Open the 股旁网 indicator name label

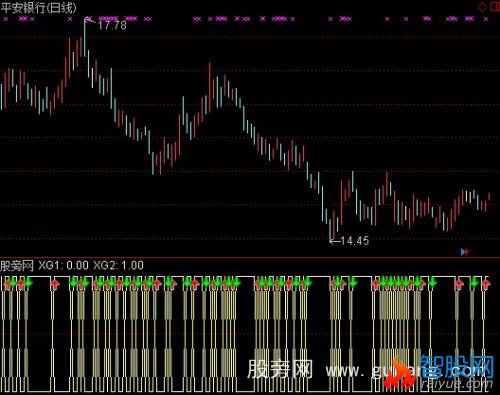pyautogui.click(x=17, y=266)
